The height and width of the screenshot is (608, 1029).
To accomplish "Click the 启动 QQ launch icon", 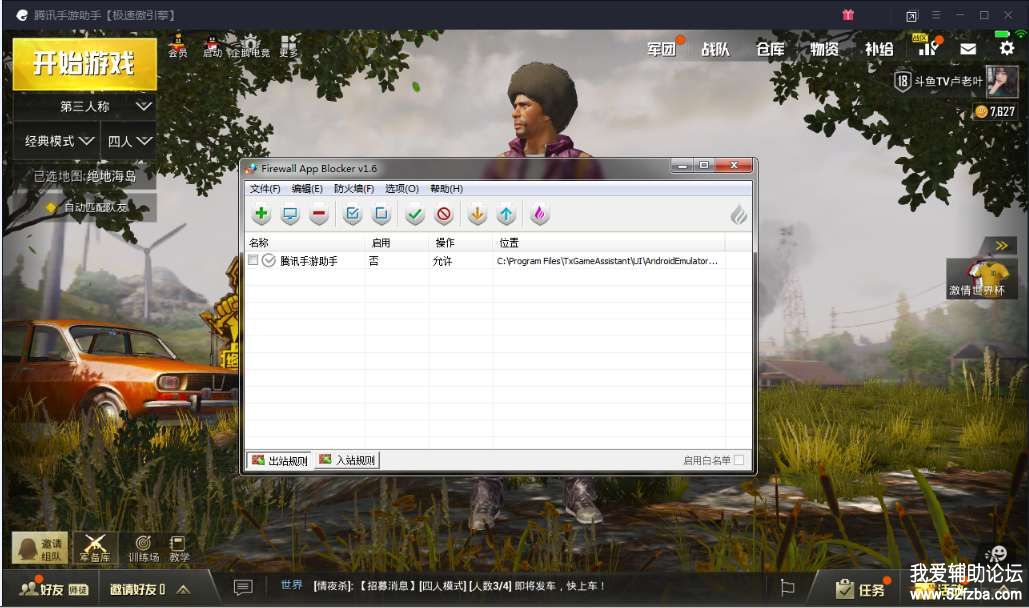I will [212, 46].
